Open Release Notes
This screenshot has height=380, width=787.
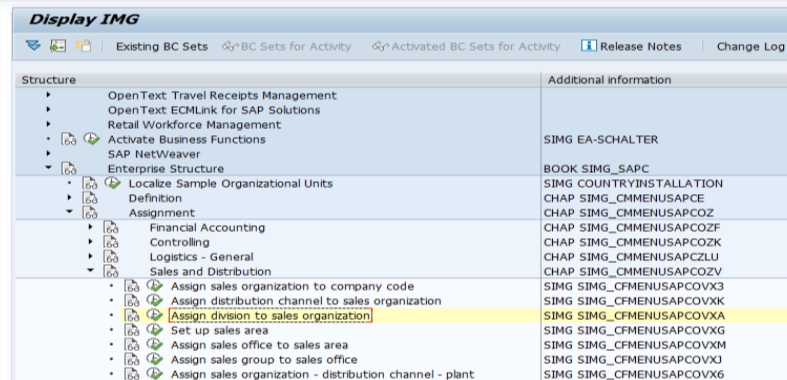coord(631,47)
